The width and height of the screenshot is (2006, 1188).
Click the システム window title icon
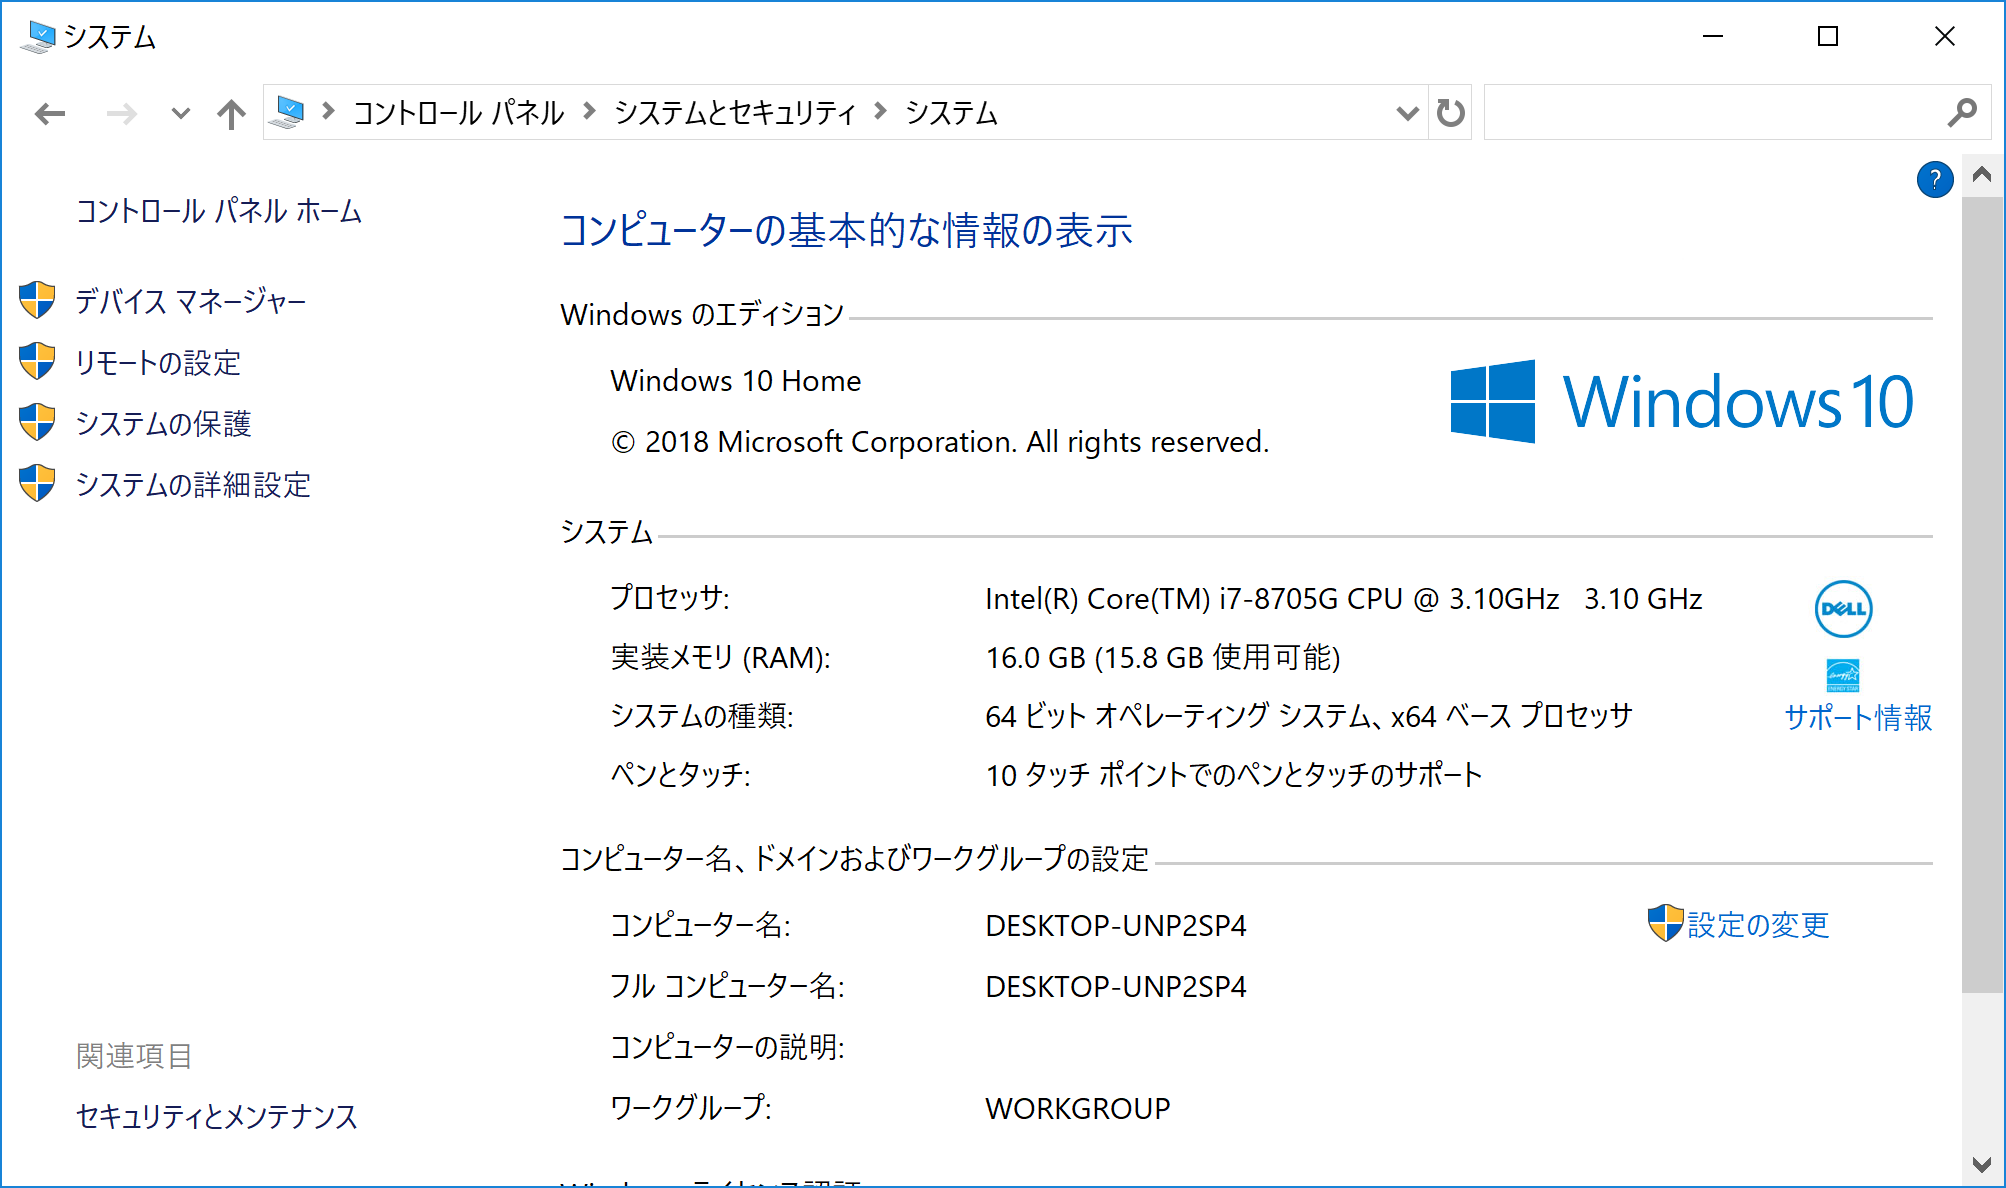click(x=38, y=37)
